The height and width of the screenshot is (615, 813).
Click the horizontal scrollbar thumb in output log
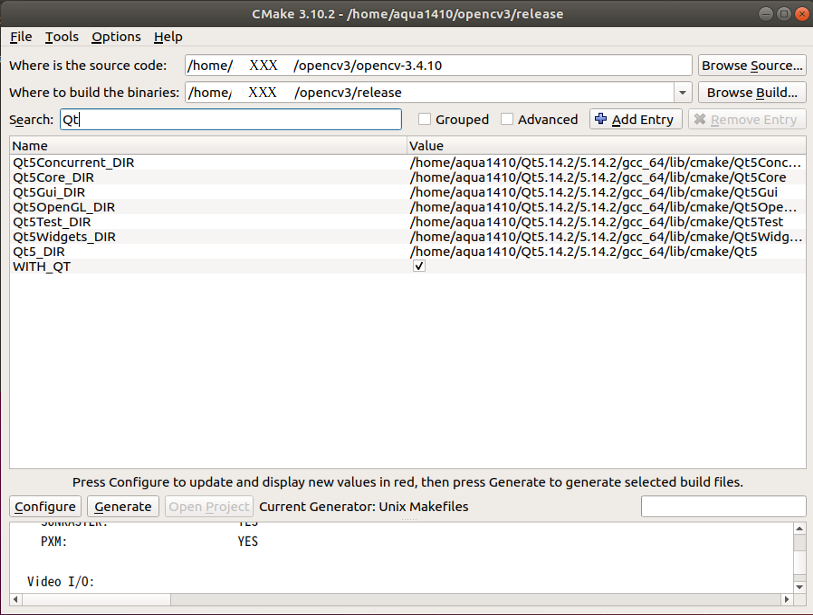point(96,599)
